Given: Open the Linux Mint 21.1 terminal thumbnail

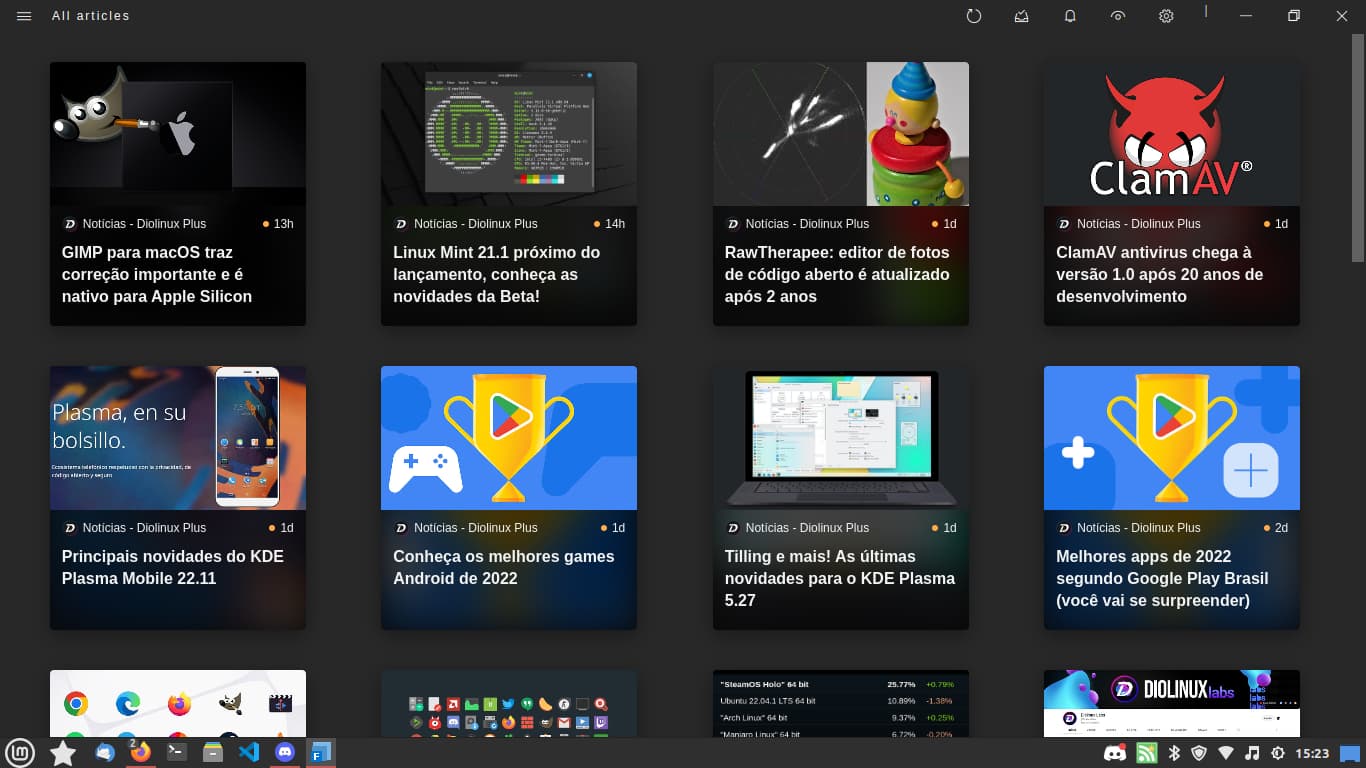Looking at the screenshot, I should tap(509, 134).
